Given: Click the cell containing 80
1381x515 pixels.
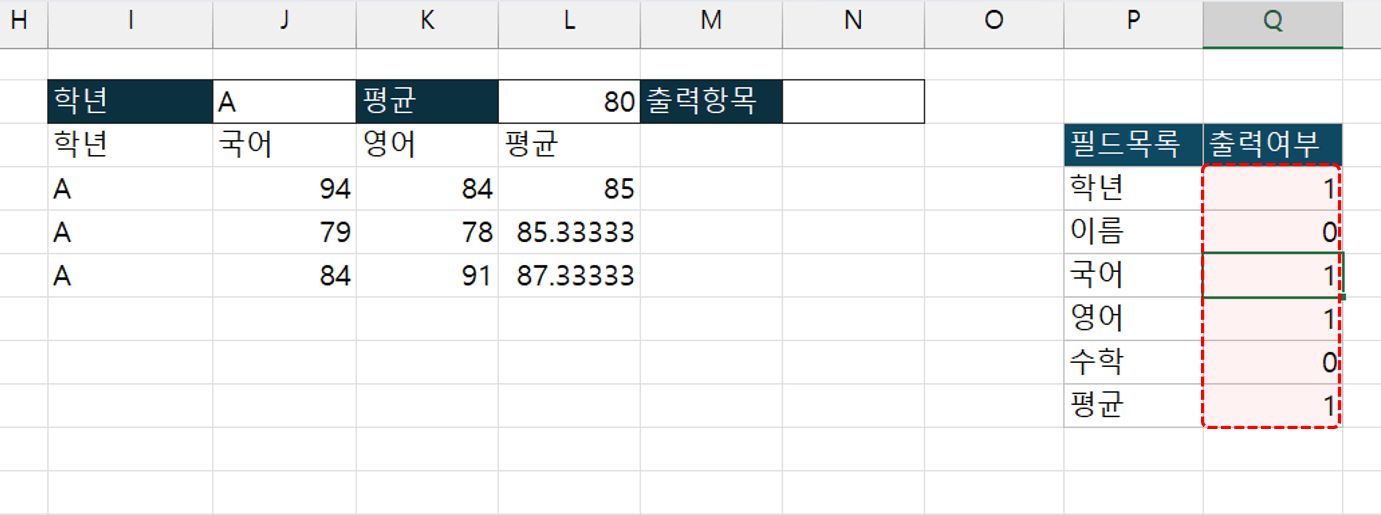Looking at the screenshot, I should point(569,101).
